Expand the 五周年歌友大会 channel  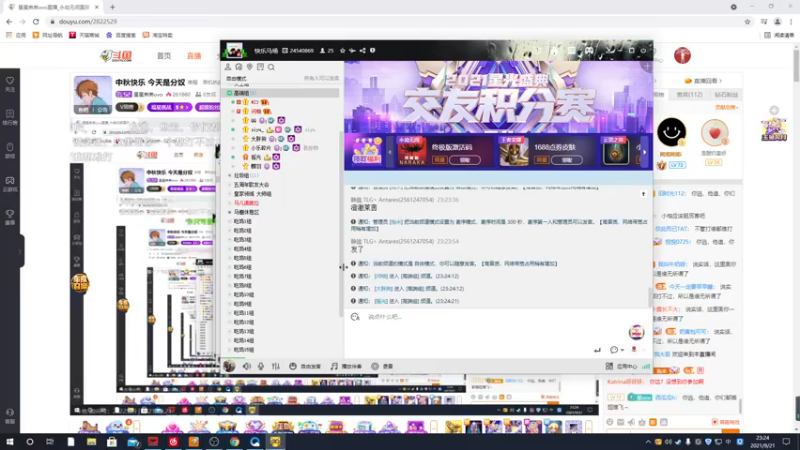pos(251,185)
